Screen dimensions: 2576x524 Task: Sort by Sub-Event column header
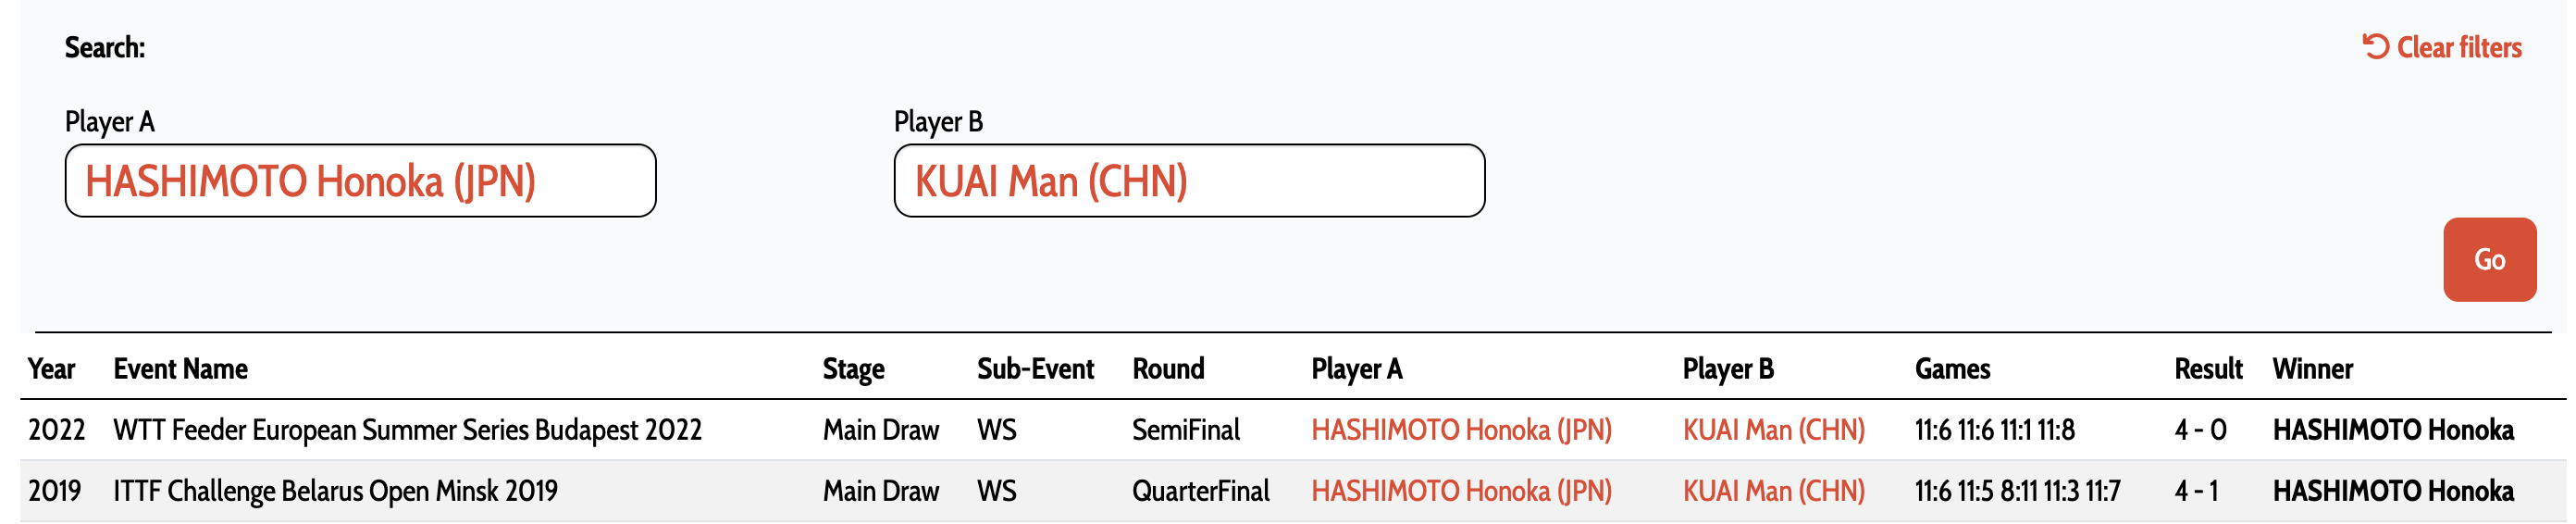pos(1035,369)
